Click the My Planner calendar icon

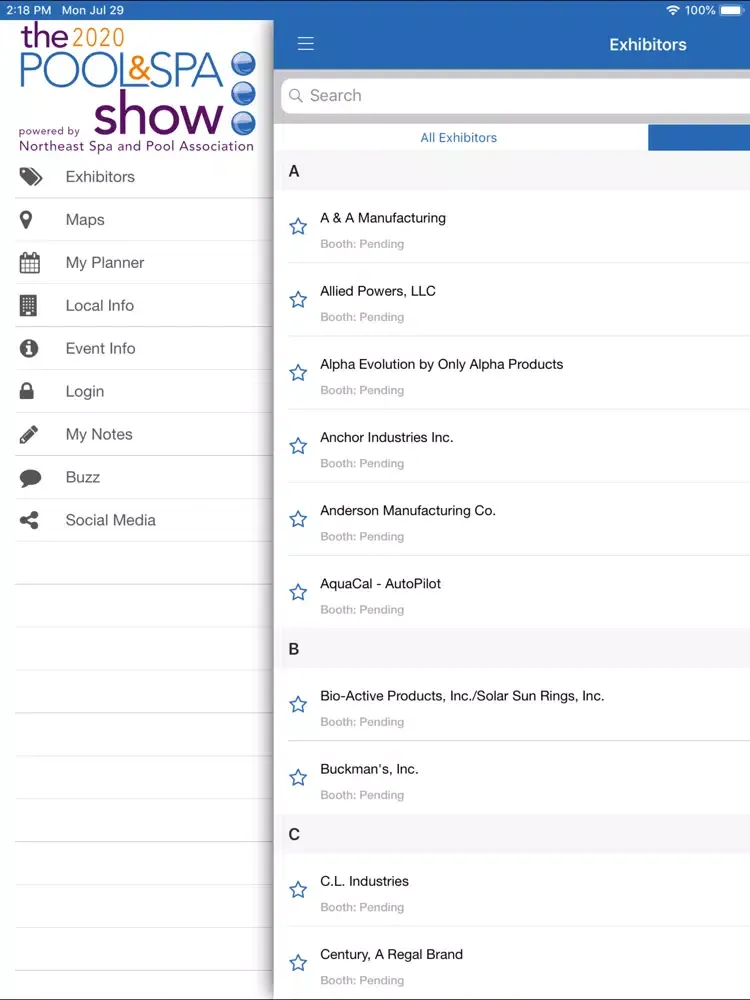[29, 263]
